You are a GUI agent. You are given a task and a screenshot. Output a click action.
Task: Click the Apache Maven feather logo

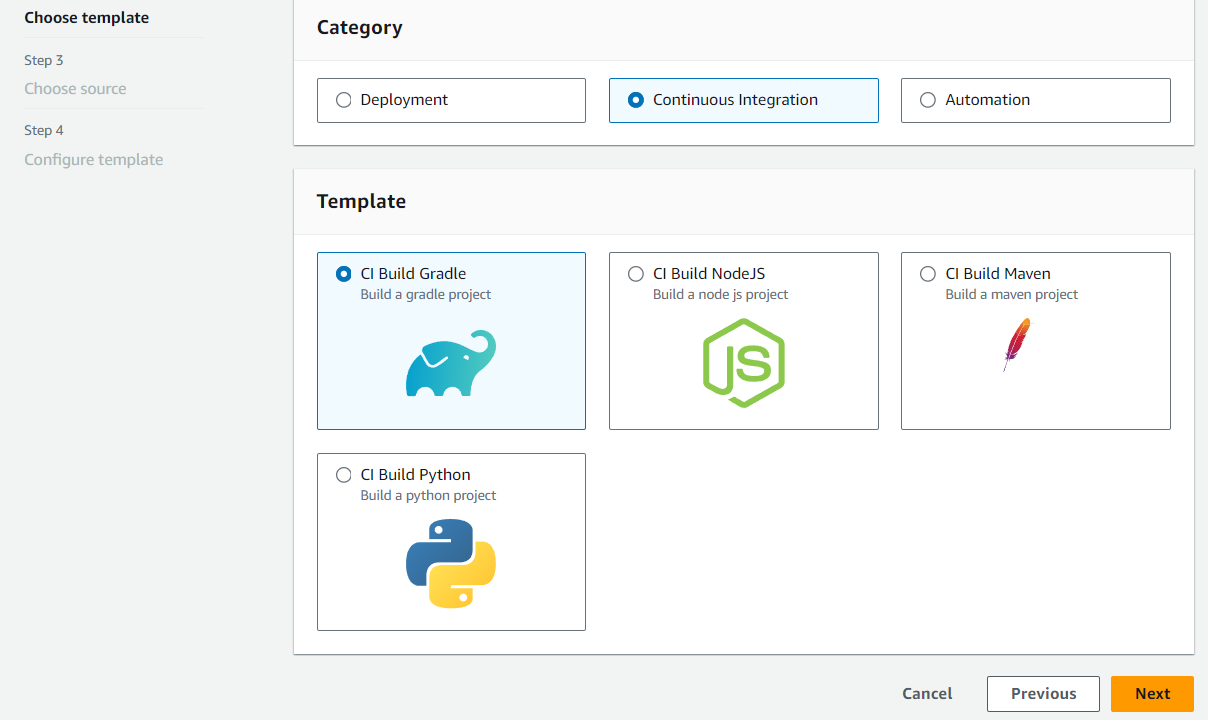1016,344
